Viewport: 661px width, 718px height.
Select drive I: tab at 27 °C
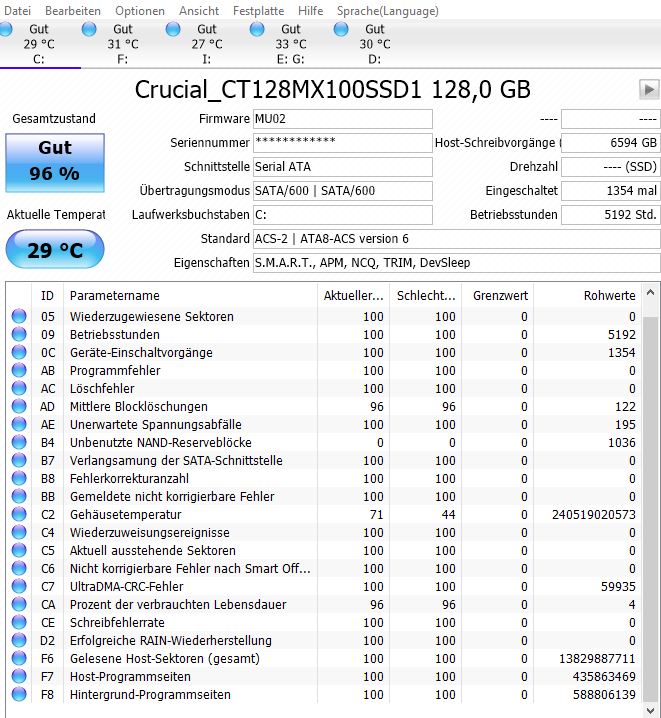click(206, 44)
